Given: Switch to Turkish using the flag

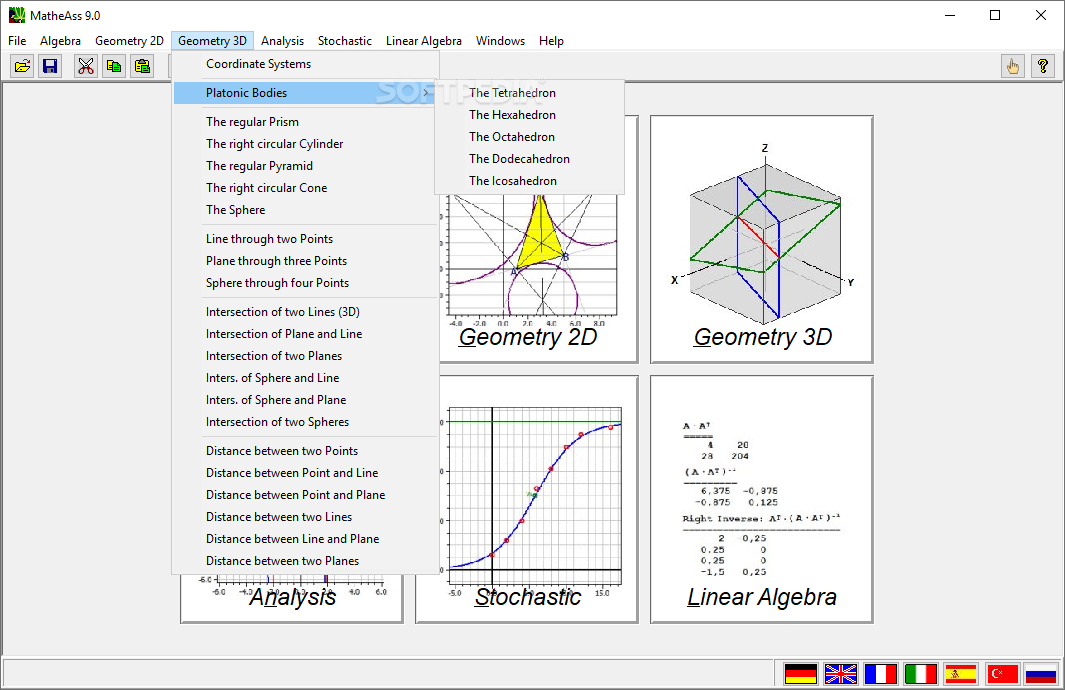Looking at the screenshot, I should (x=1002, y=674).
